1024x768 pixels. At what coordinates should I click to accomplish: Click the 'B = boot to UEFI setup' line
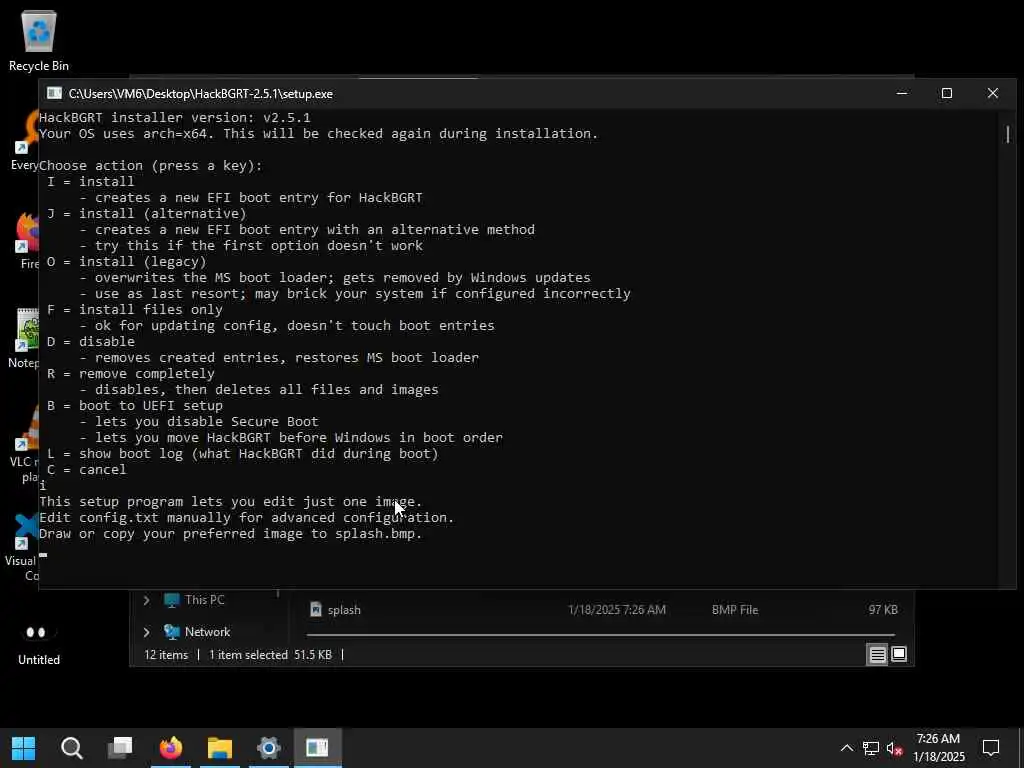[x=135, y=406]
